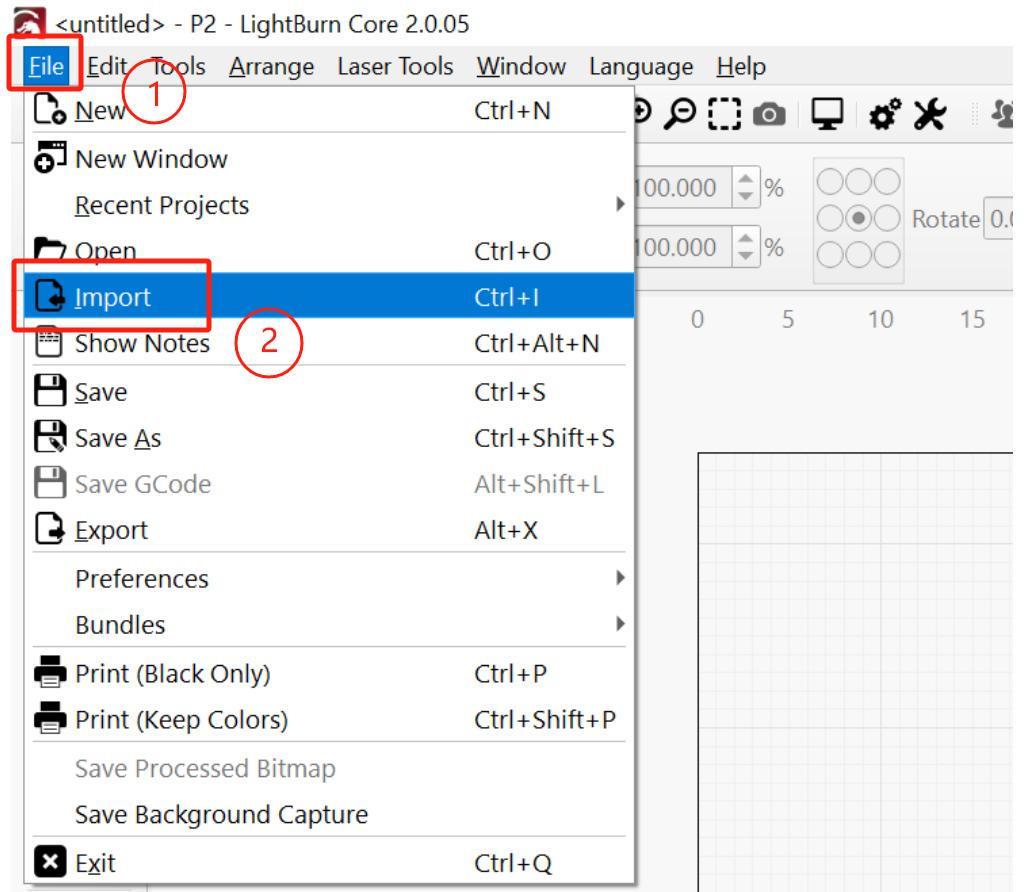Click Save in the File menu
The image size is (1024, 892).
coord(329,392)
